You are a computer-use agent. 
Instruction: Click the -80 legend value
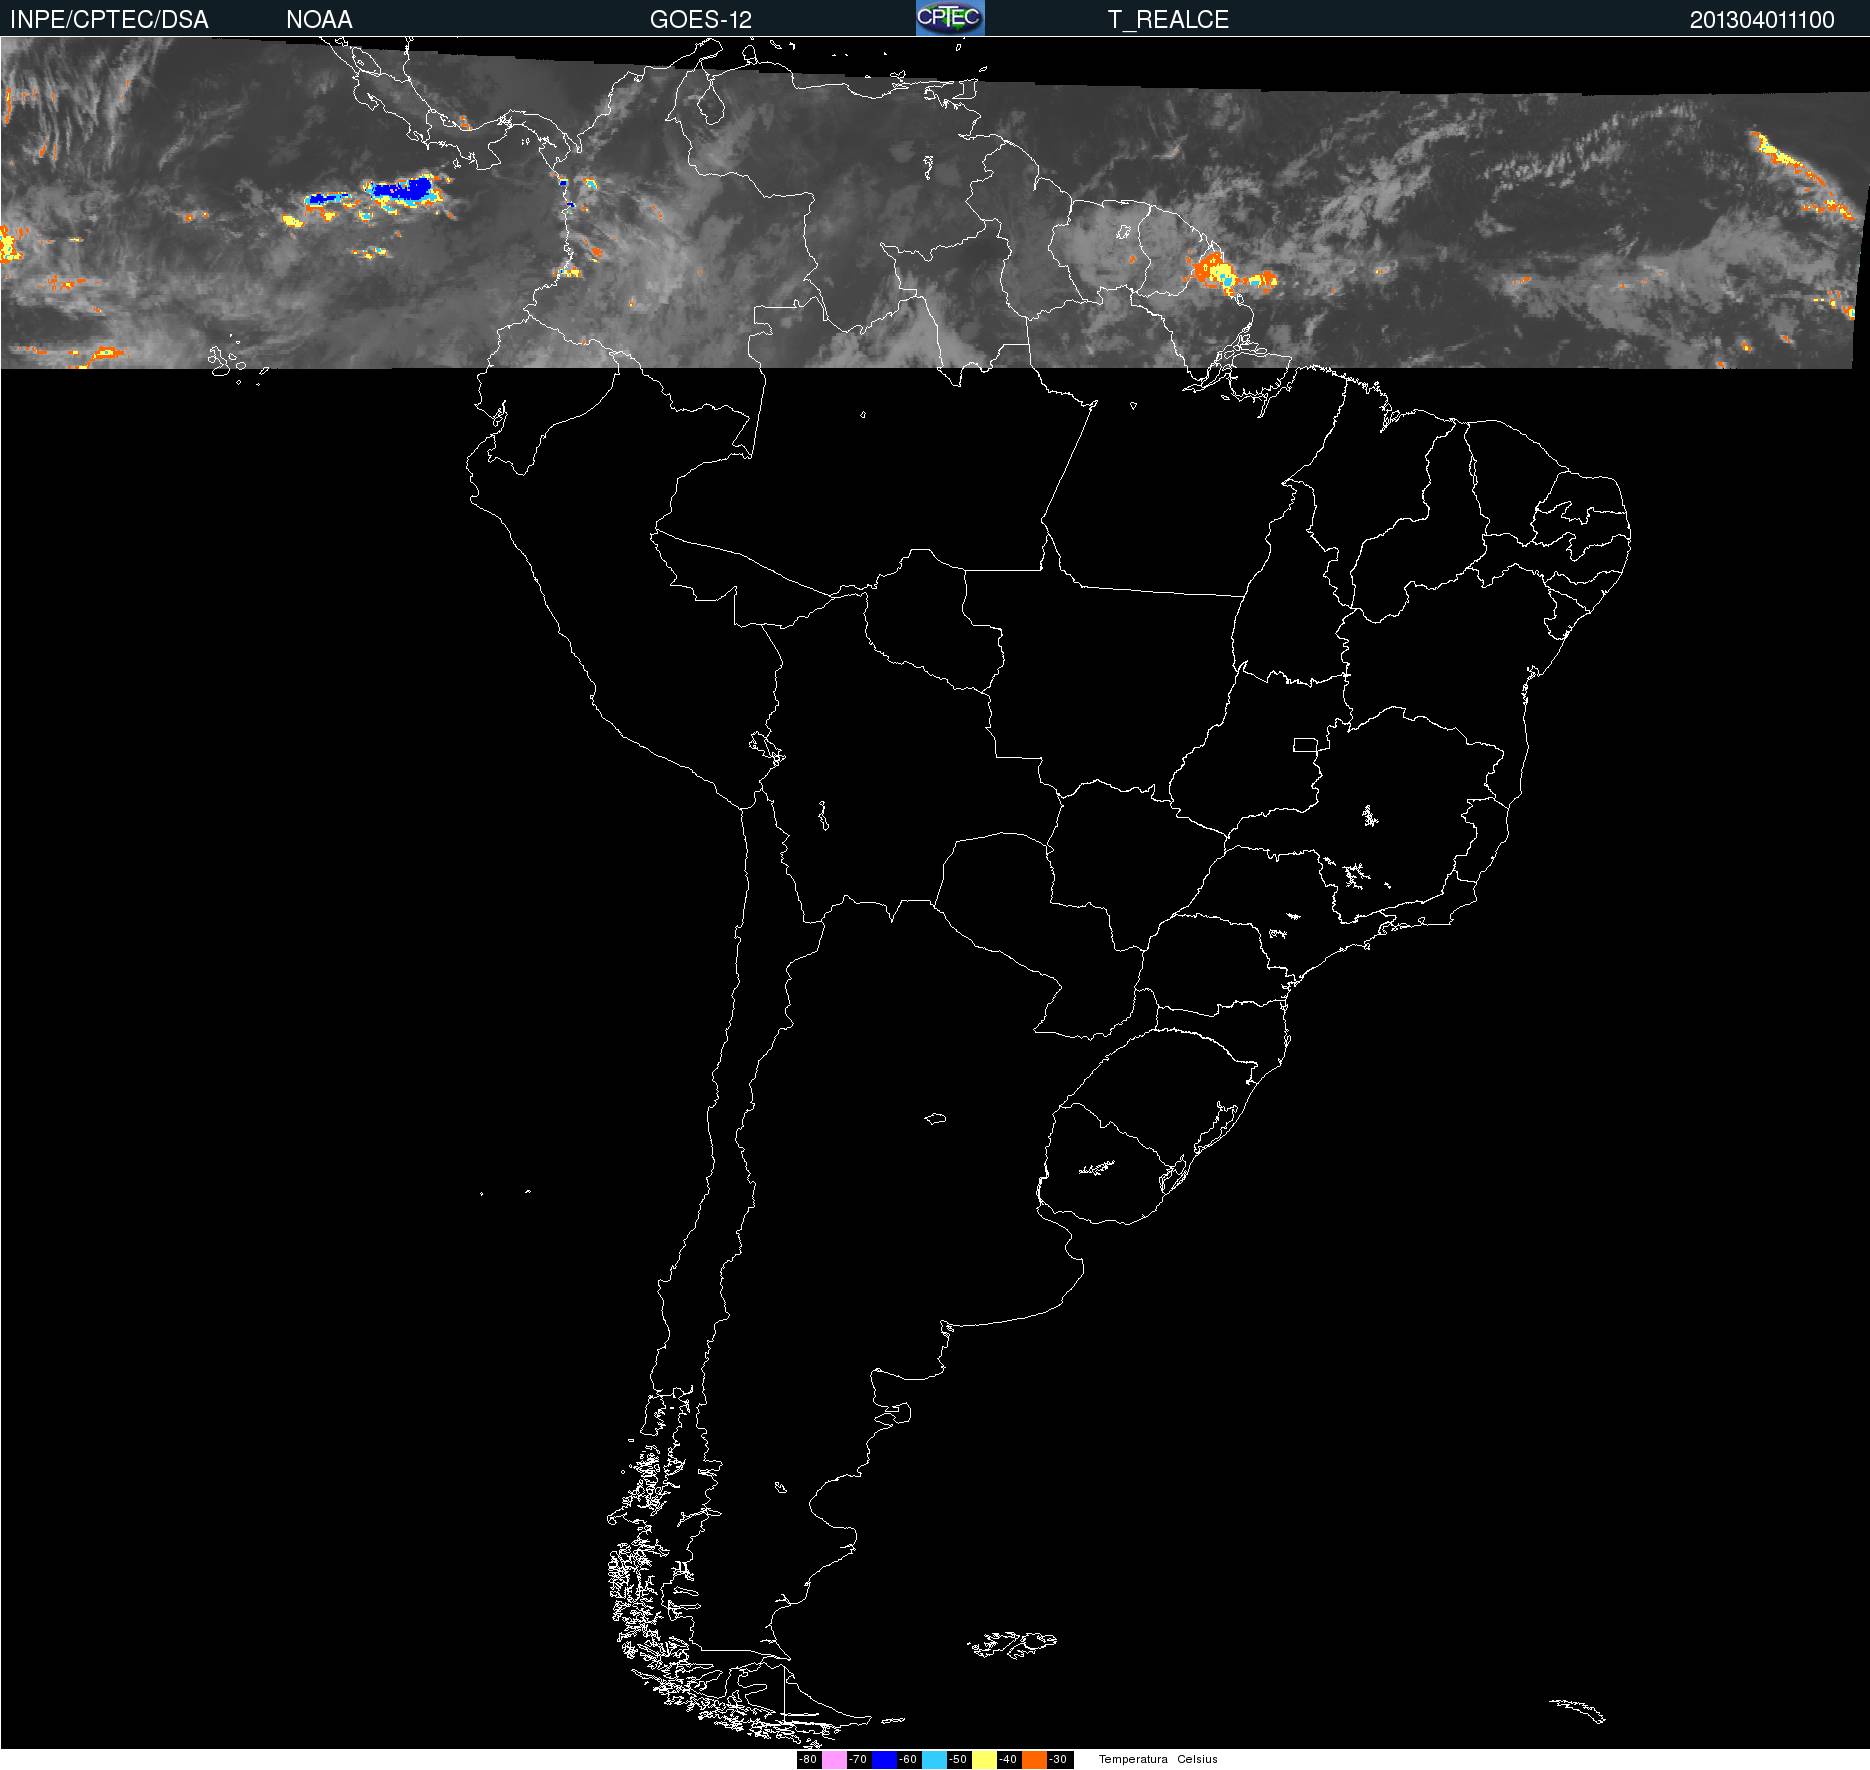tap(809, 1760)
